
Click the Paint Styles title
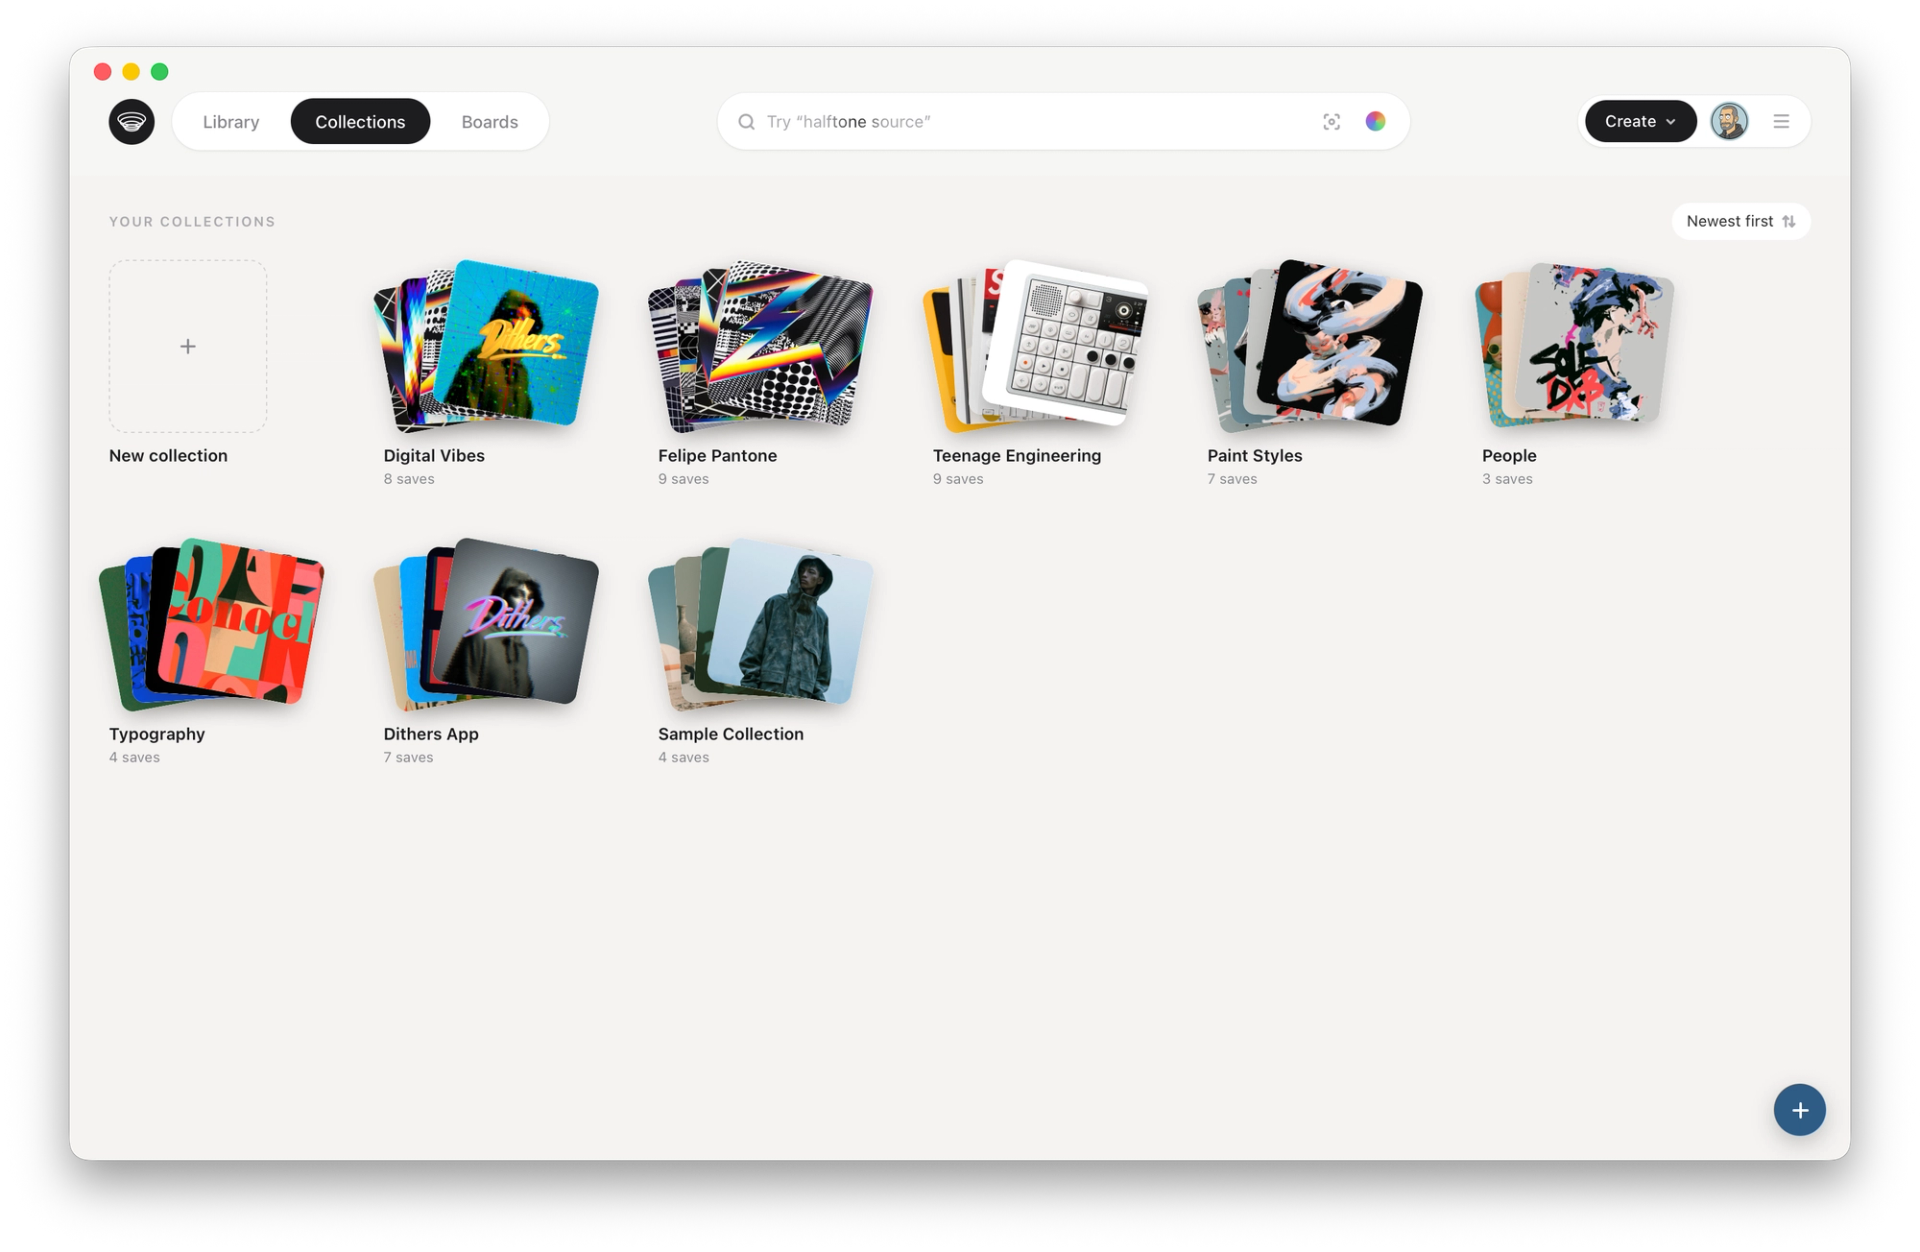coord(1254,455)
